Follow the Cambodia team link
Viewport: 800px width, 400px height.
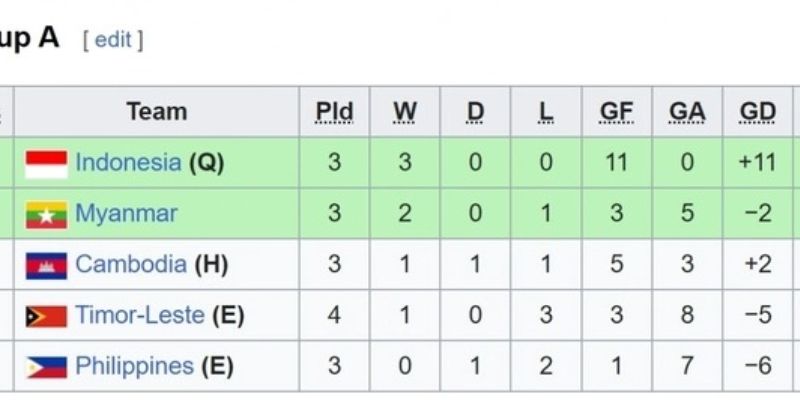click(x=131, y=264)
